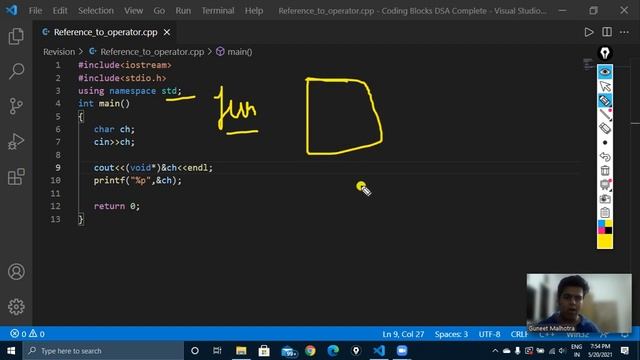Screen dimensions: 640x360
Task: Open the volume control in system tray
Action: click(x=562, y=351)
